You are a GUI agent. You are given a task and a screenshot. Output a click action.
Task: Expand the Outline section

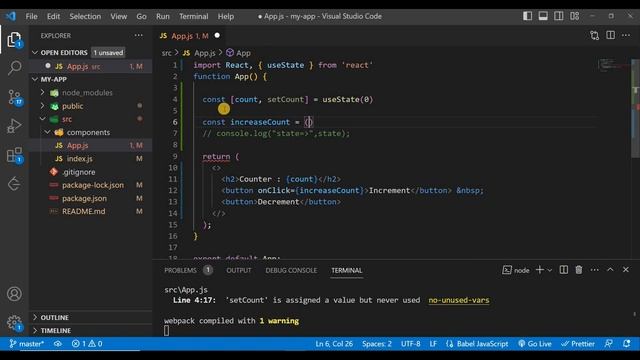click(35, 317)
